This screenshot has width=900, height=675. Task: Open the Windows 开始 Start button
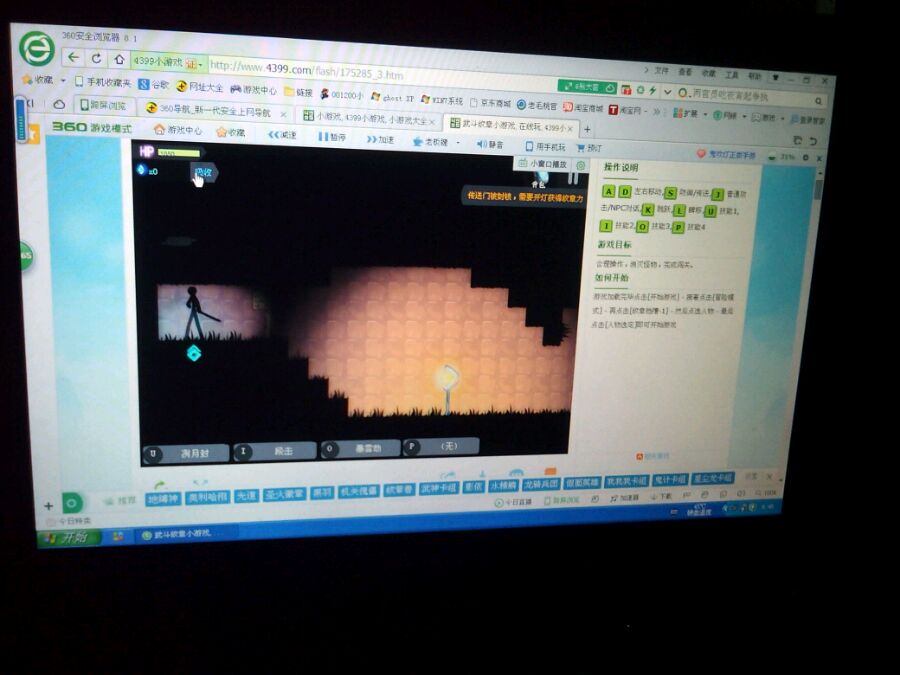click(69, 538)
